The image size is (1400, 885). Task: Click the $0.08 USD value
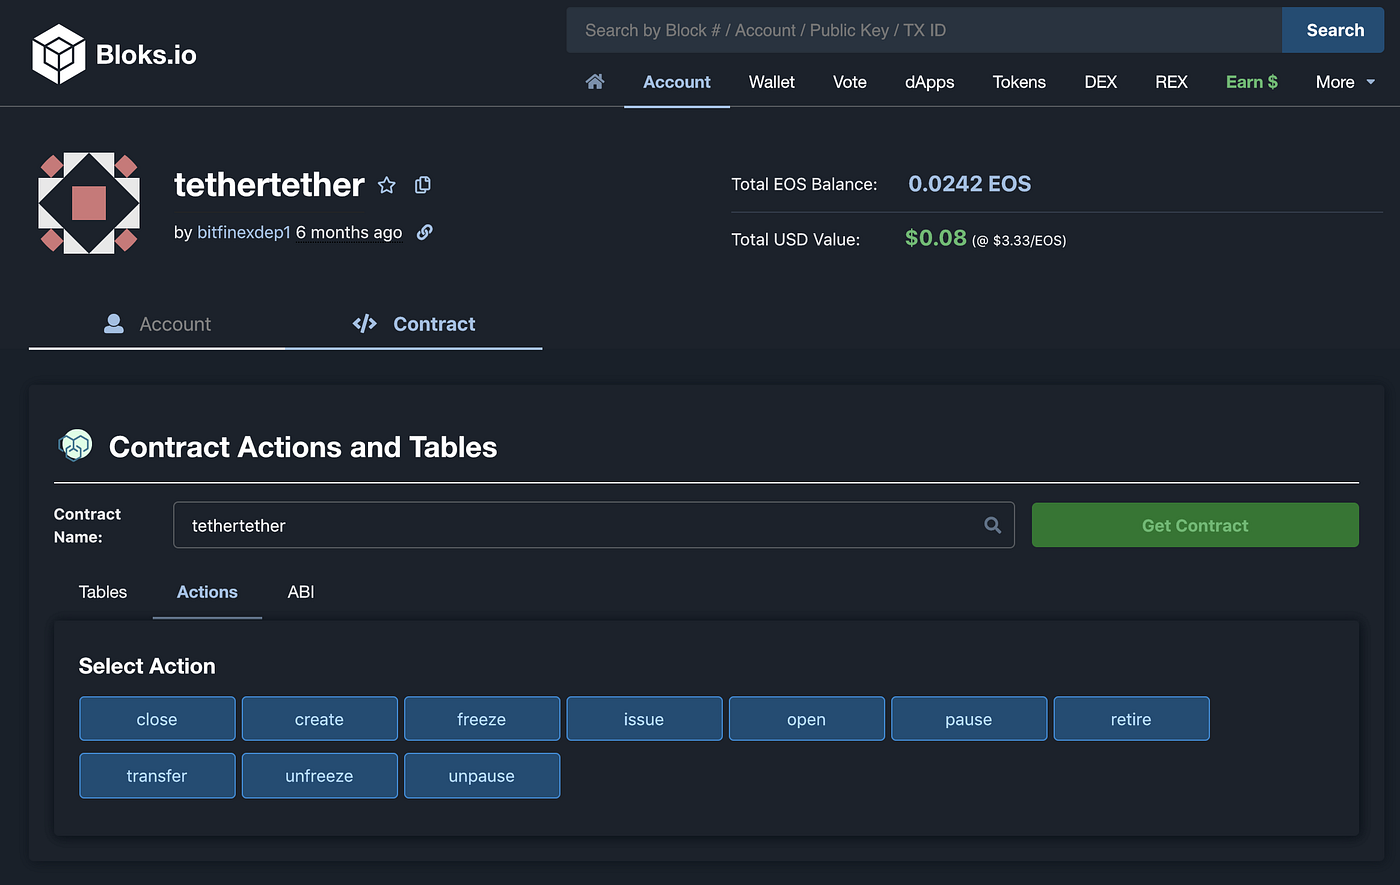tap(936, 238)
